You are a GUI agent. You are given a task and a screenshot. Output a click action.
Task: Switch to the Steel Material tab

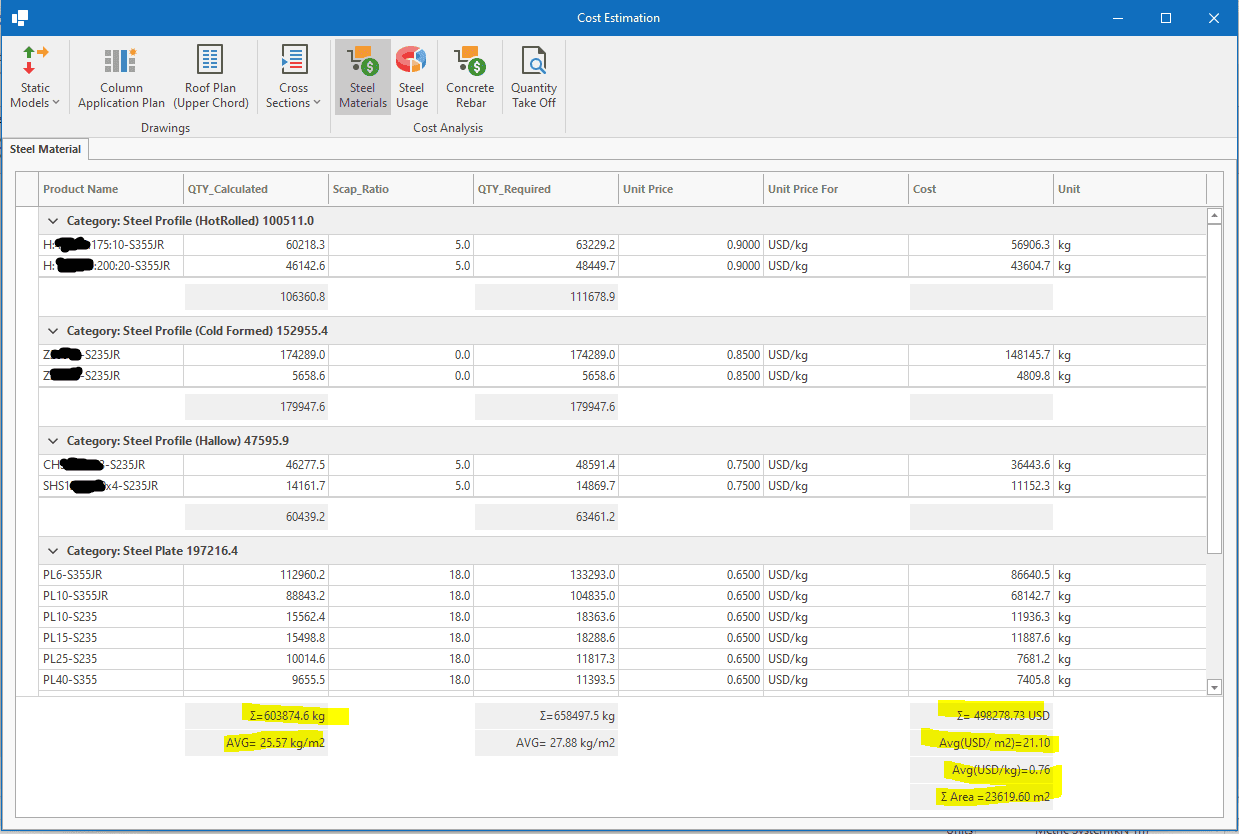pyautogui.click(x=46, y=149)
